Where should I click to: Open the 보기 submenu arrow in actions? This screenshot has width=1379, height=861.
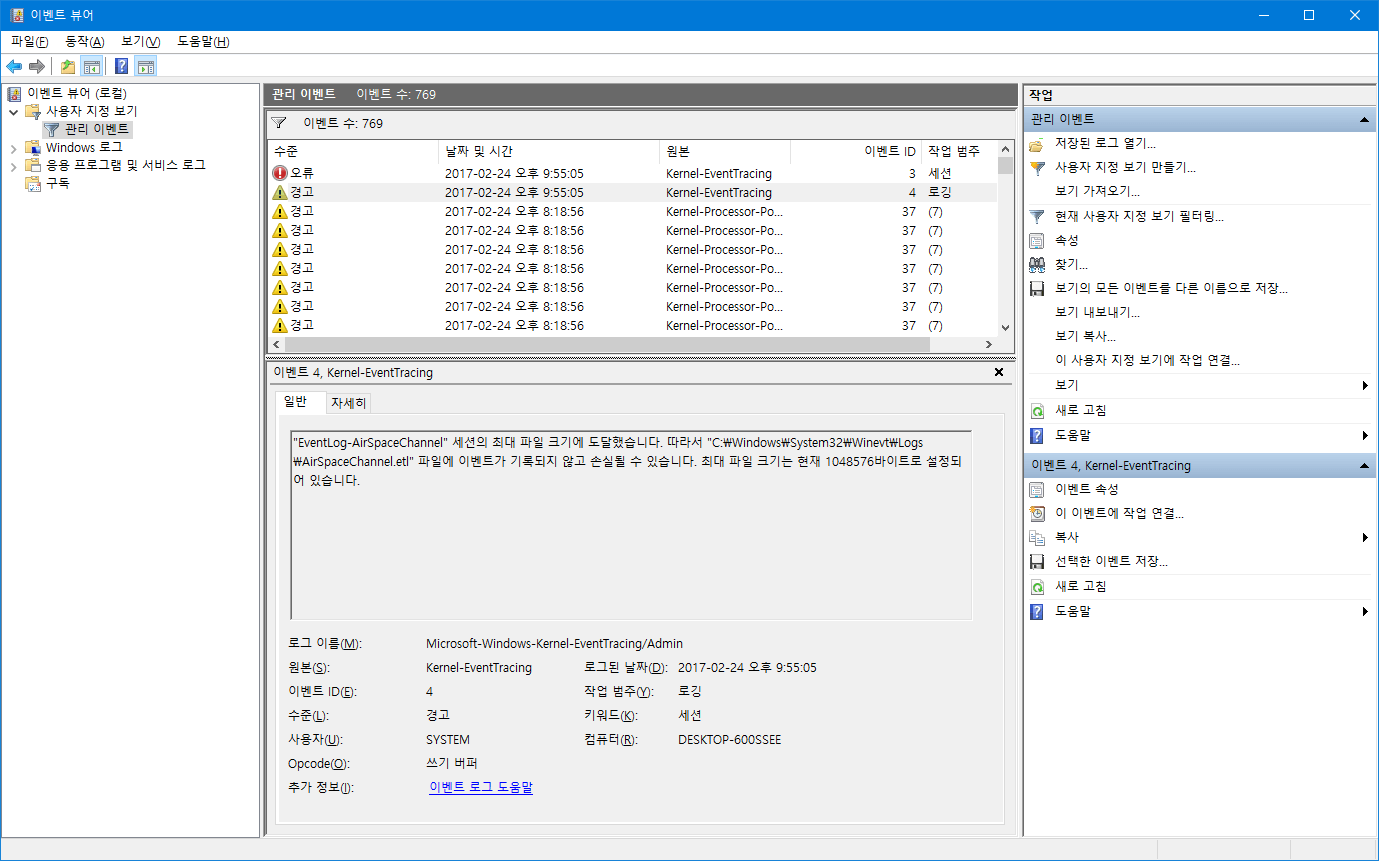pos(1365,386)
